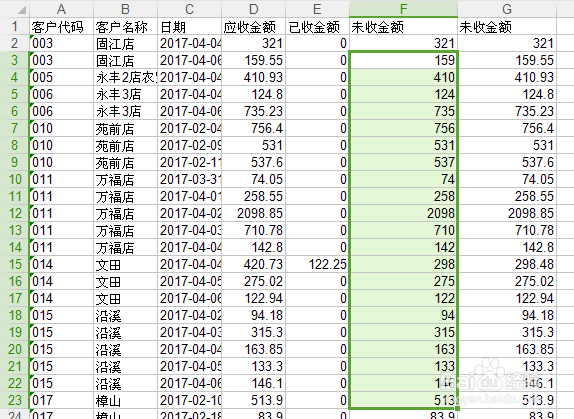The height and width of the screenshot is (419, 574).
Task: Select row 15 header
Action: pos(14,264)
